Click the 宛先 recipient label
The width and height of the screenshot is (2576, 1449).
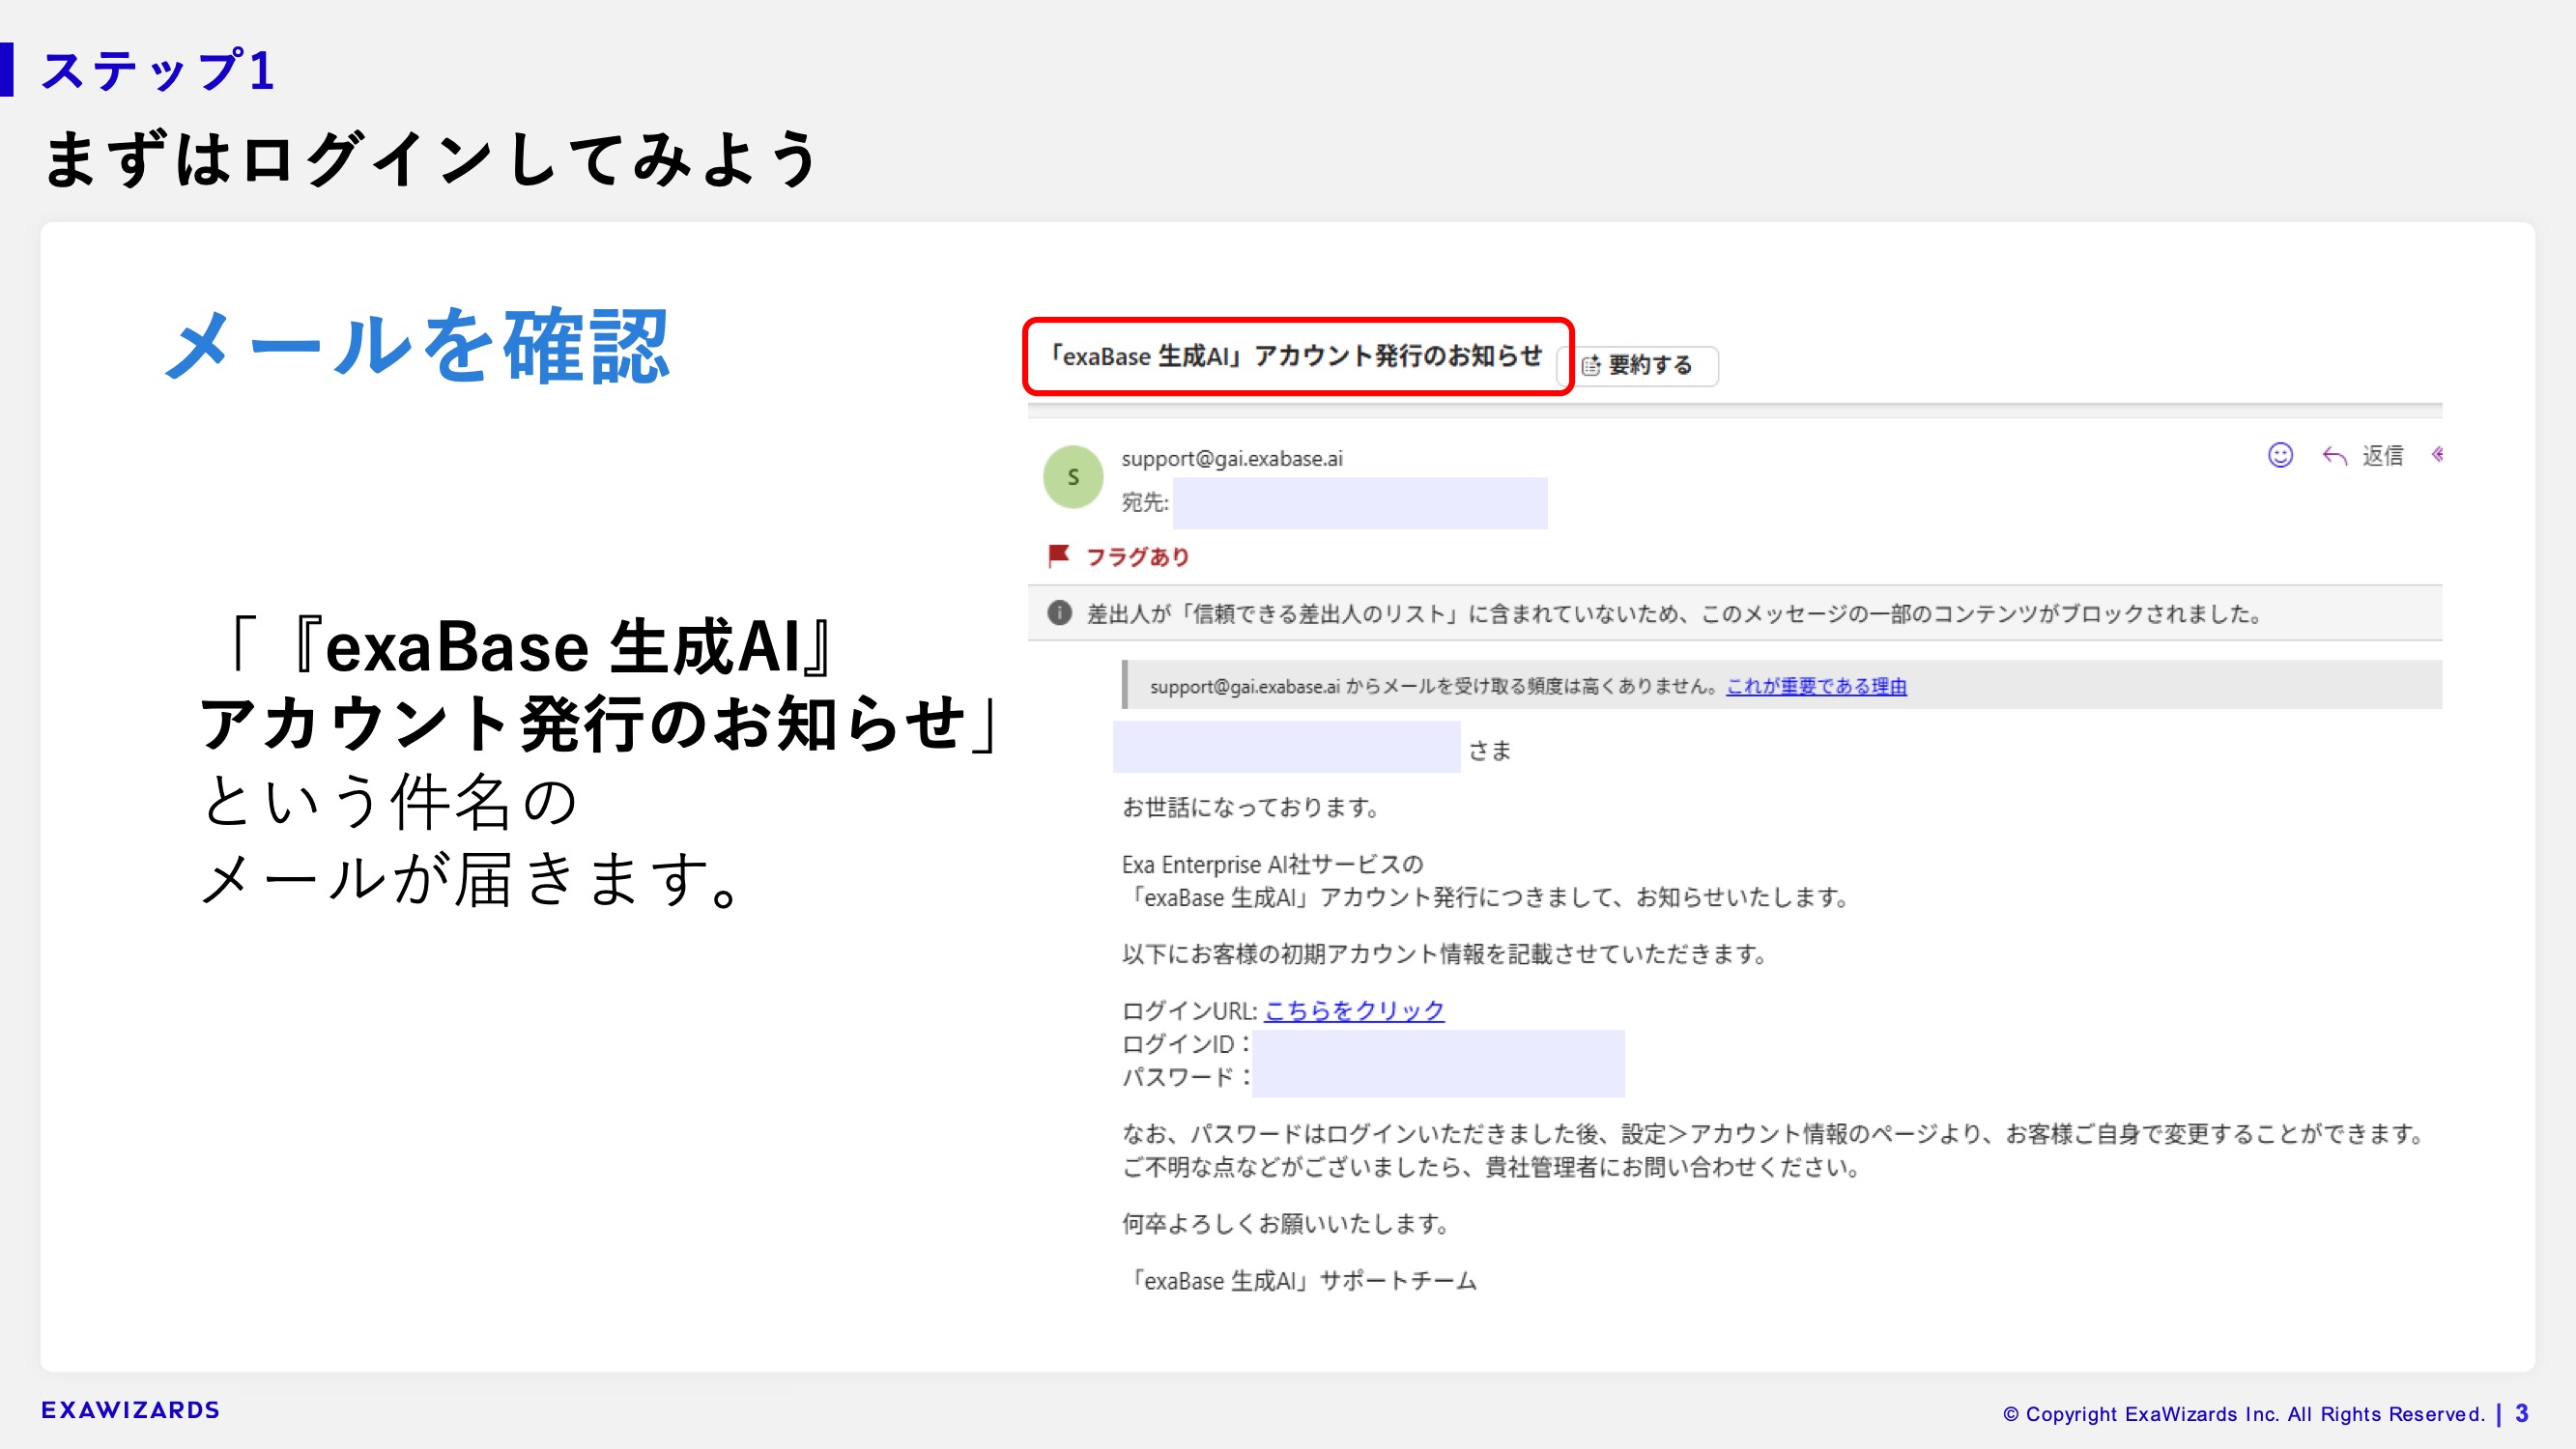coord(1145,502)
